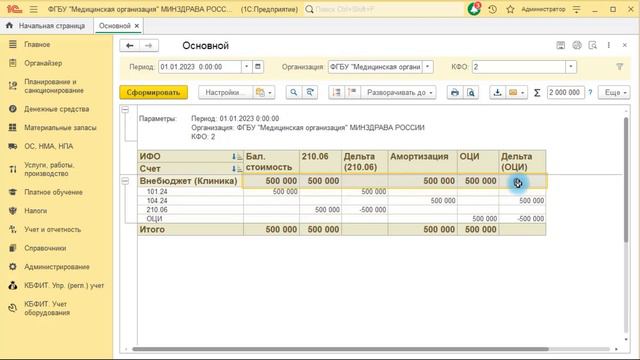Open the Организация dropdown arrow
This screenshot has height=360, width=640.
(427, 67)
